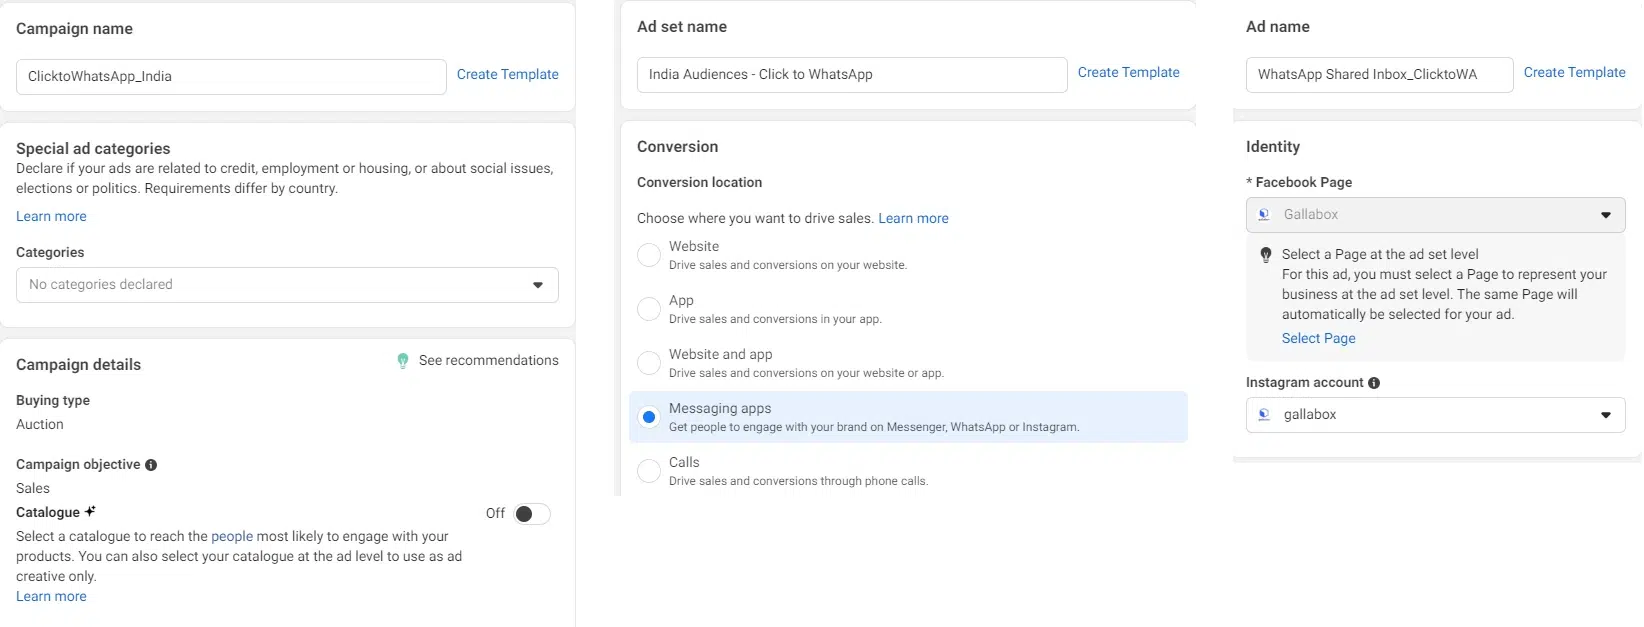Click the Campaign objective info icon

click(151, 465)
